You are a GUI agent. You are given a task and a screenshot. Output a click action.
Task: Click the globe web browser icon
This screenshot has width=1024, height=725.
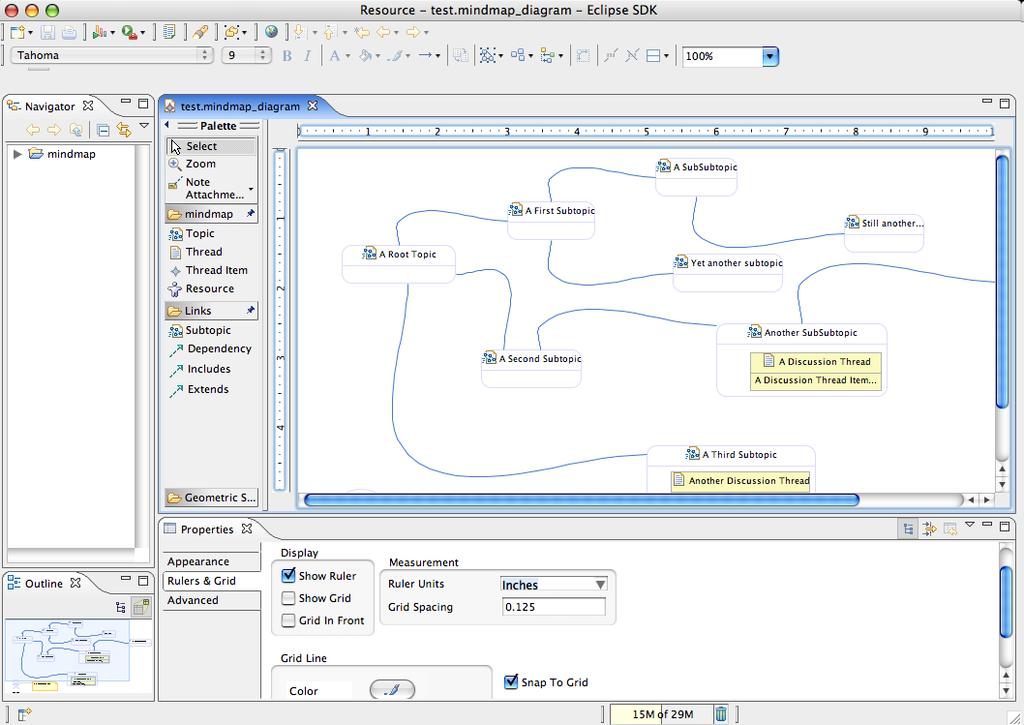point(271,31)
